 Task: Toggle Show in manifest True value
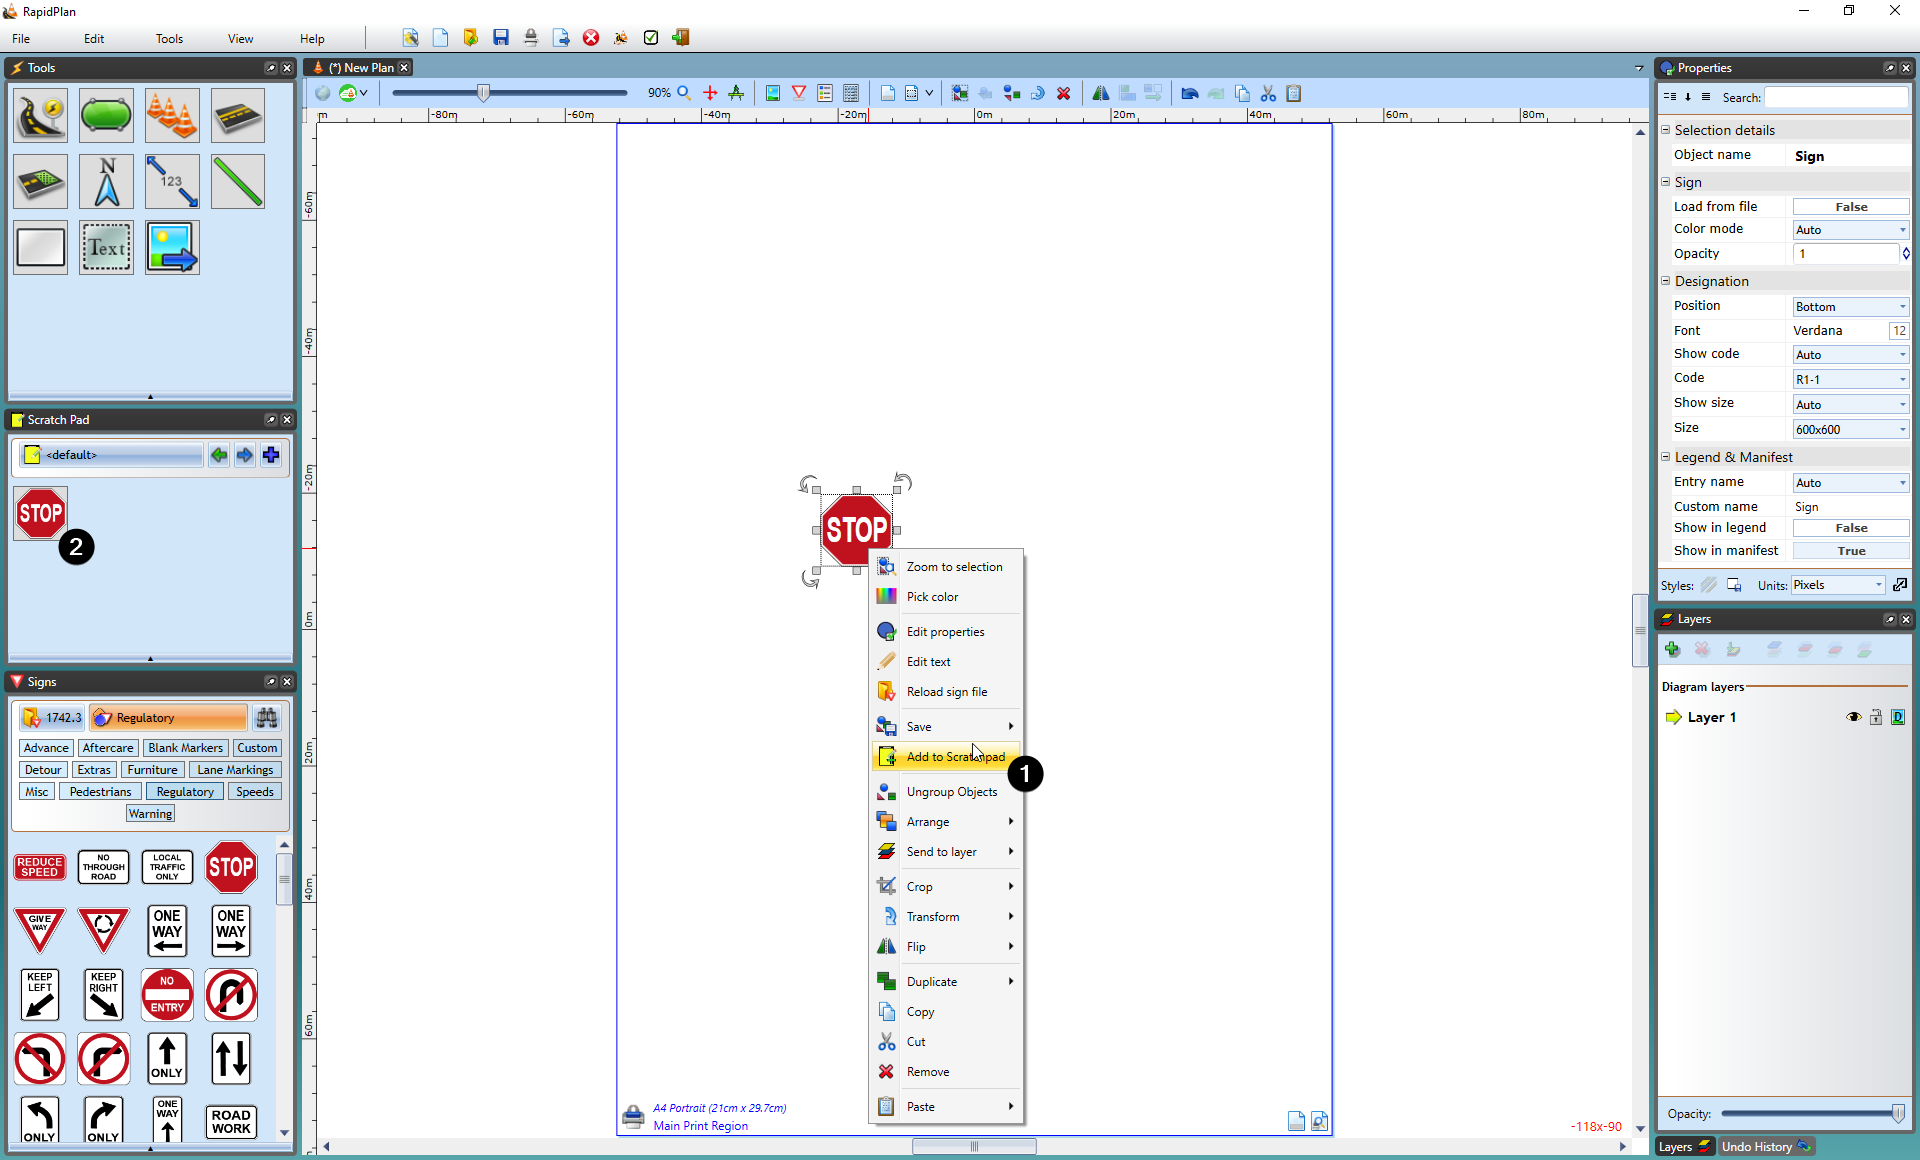(x=1850, y=551)
